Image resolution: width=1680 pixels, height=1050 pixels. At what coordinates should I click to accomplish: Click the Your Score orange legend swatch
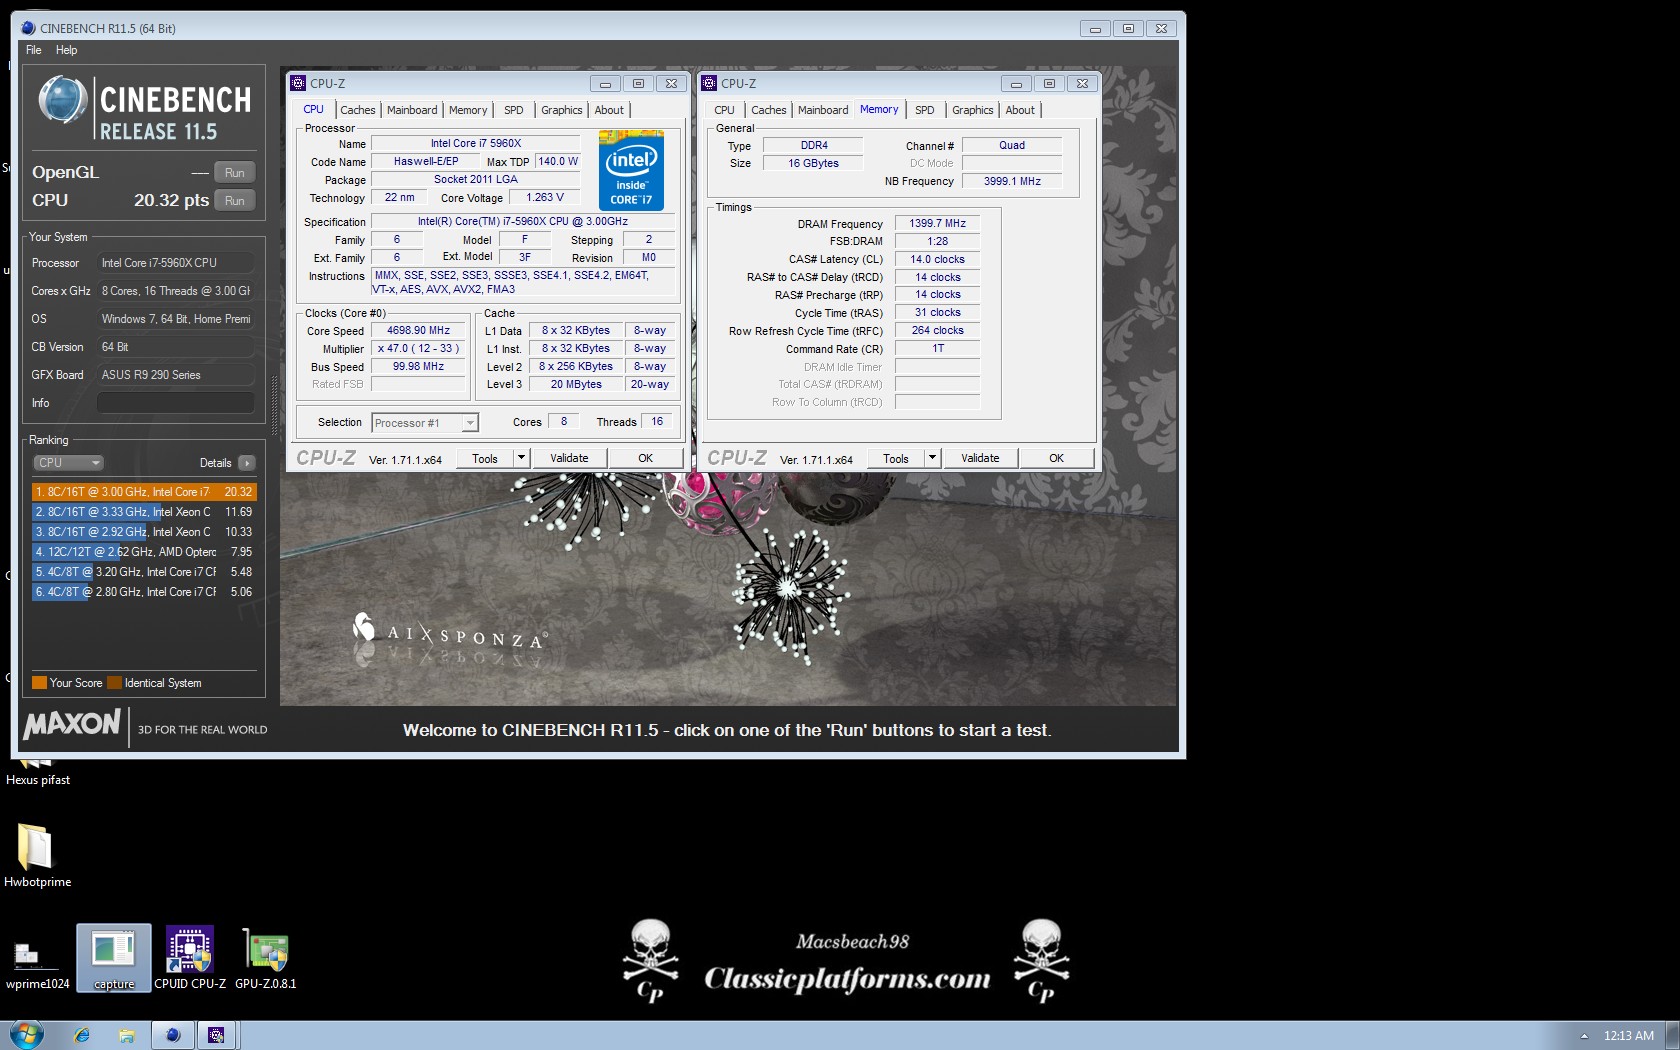40,683
